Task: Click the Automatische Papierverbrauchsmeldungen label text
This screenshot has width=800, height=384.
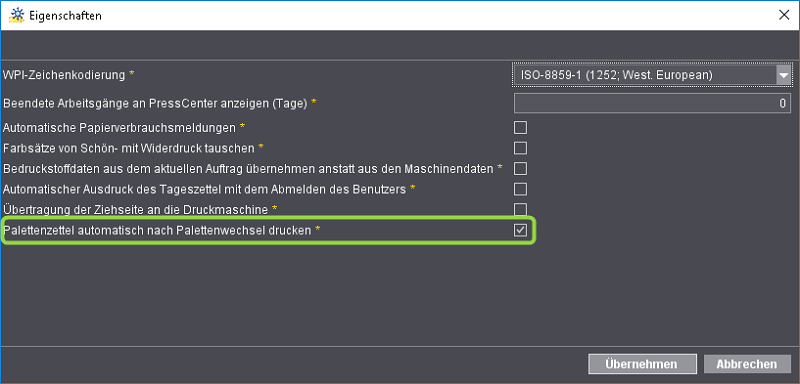Action: click(x=119, y=126)
